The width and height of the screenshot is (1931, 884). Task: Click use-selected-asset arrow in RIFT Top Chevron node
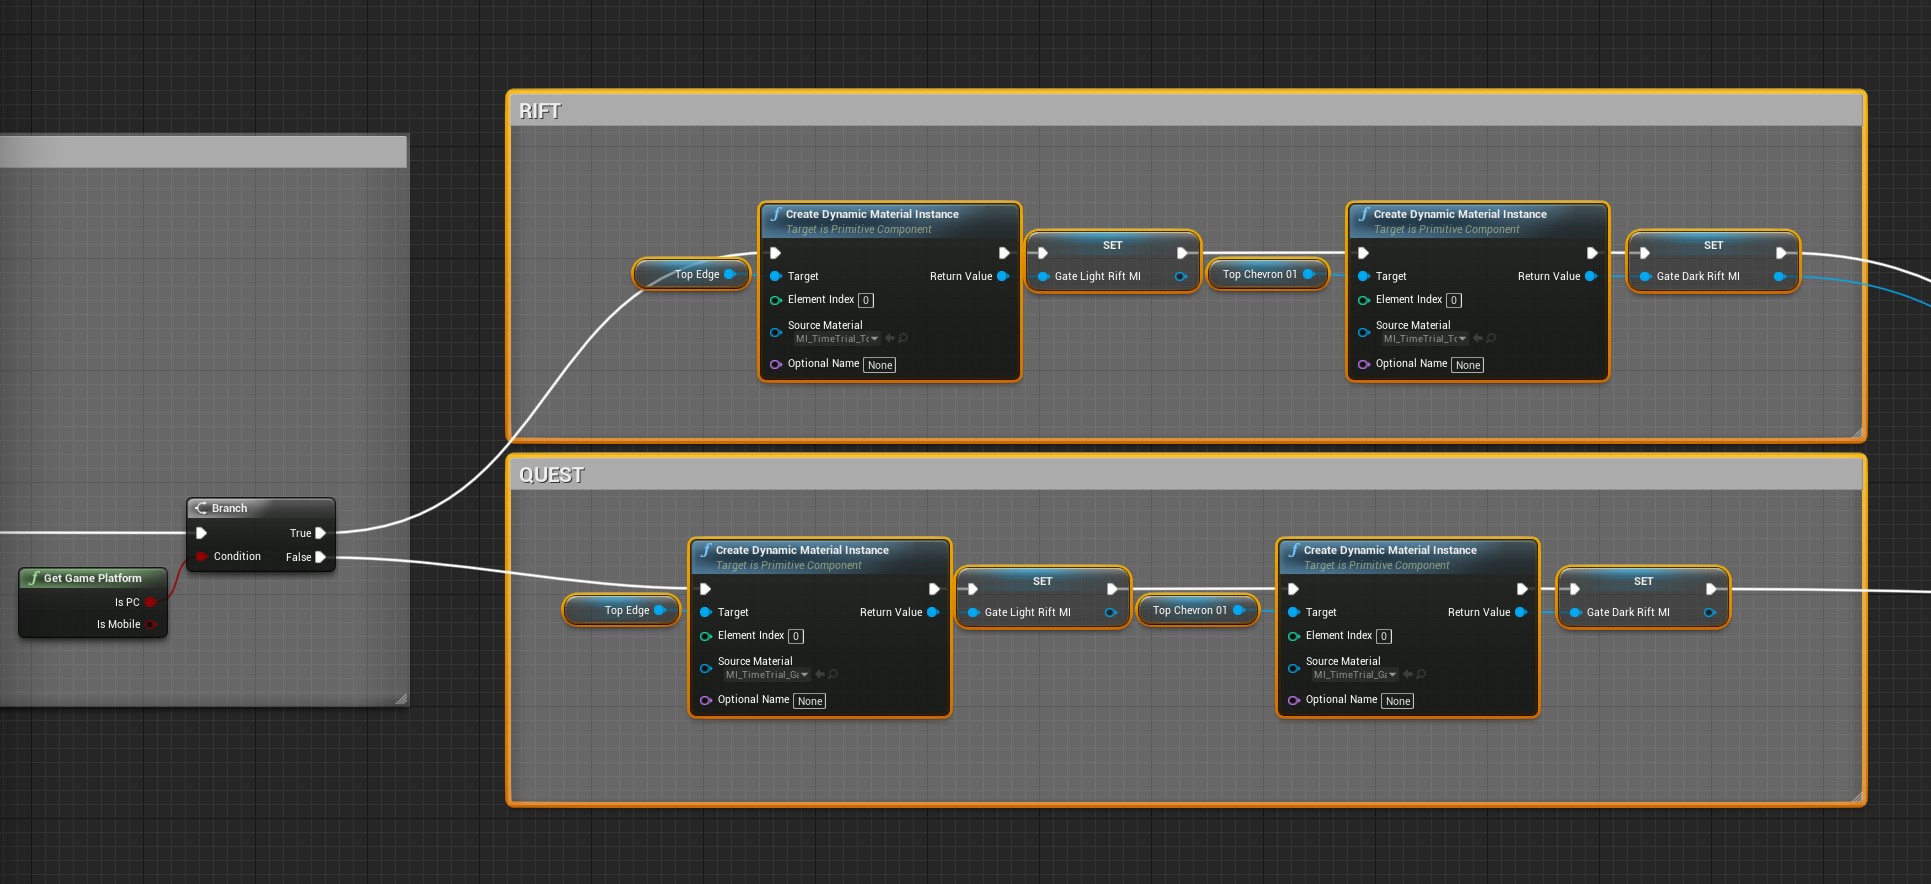1478,339
